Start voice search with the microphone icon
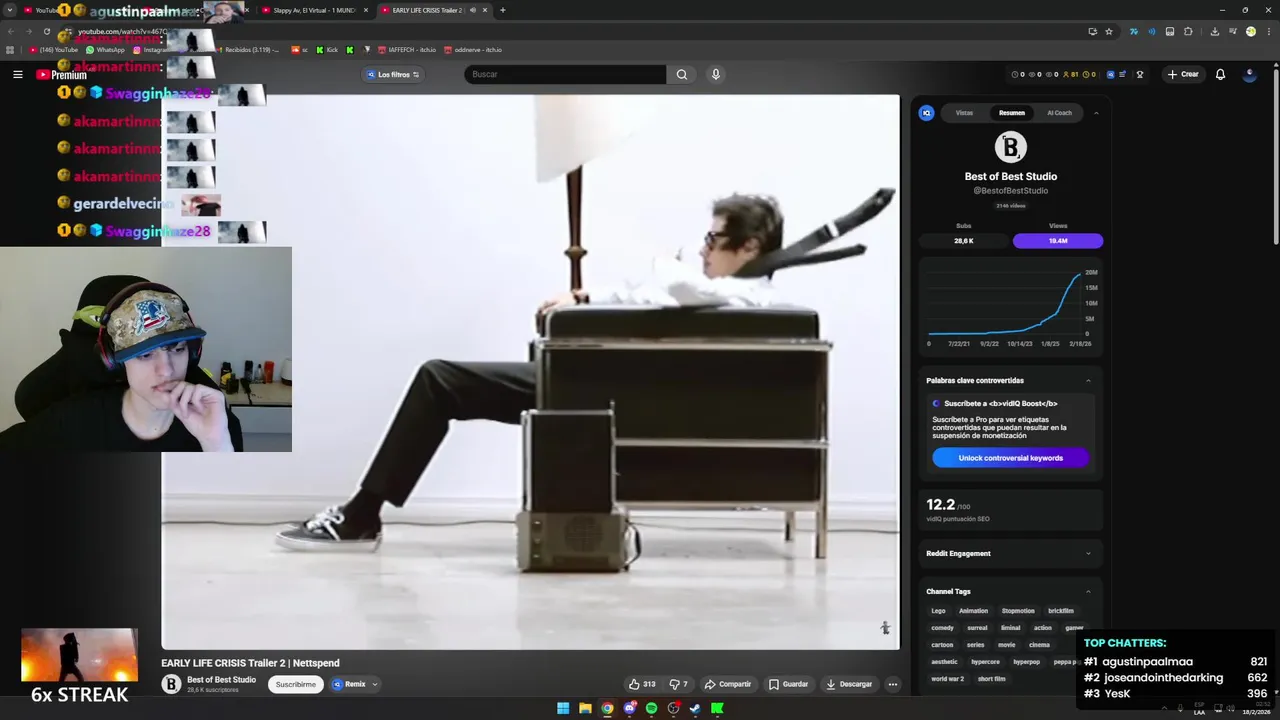The height and width of the screenshot is (720, 1280). (x=715, y=74)
